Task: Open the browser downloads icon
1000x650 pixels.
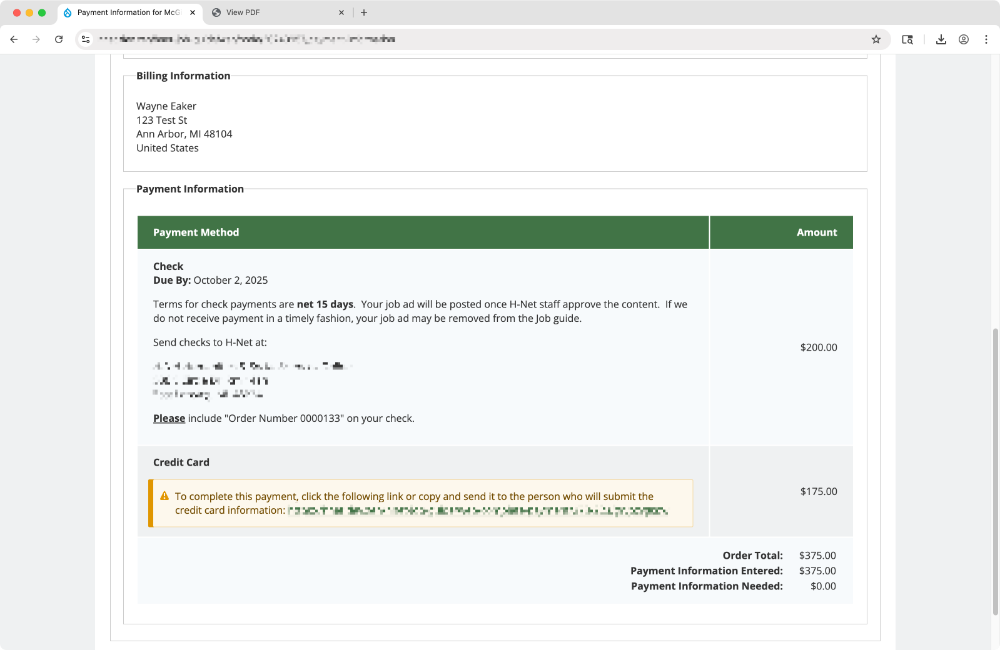Action: tap(941, 40)
